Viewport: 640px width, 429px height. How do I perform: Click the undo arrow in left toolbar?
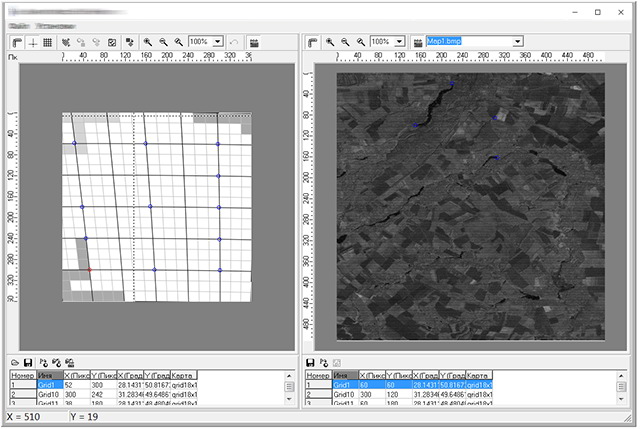(x=234, y=42)
